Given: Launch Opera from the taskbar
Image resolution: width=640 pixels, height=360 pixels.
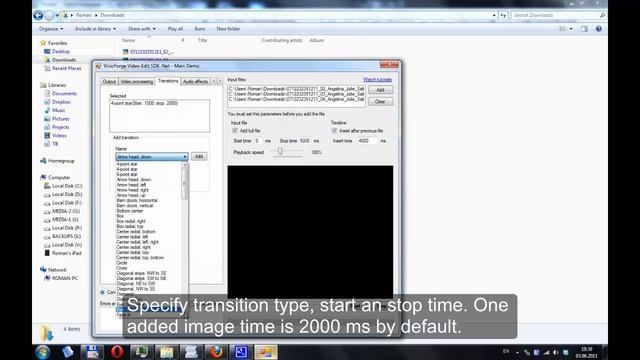Looking at the screenshot, I should click(117, 352).
